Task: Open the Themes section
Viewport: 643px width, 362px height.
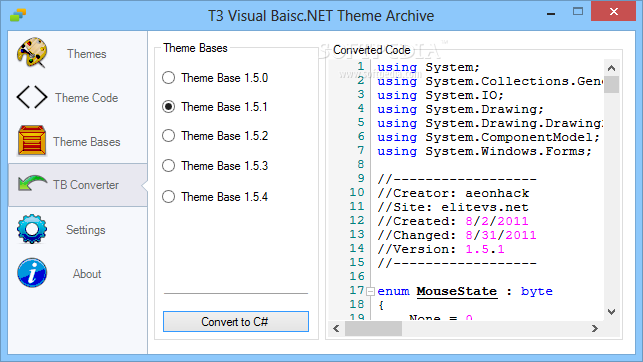Action: coord(78,54)
